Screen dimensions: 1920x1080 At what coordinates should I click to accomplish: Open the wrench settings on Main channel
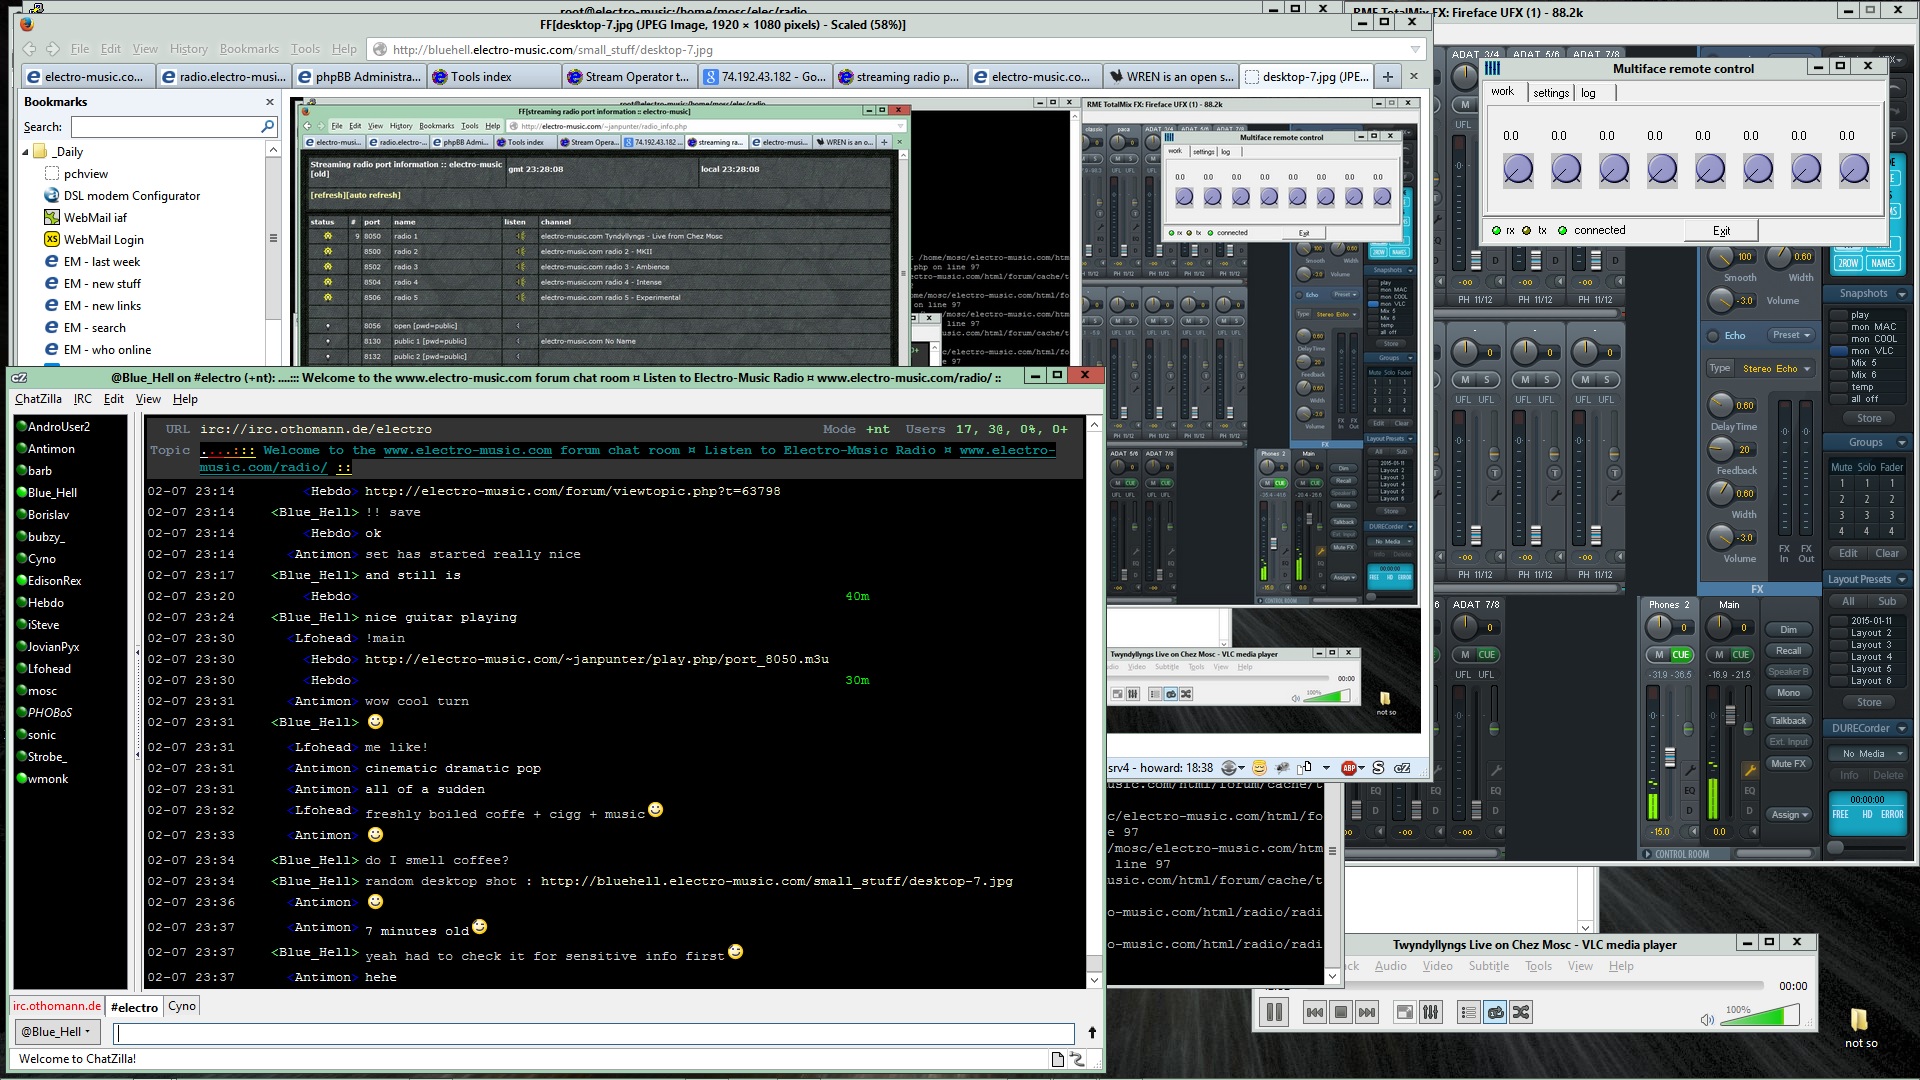point(1750,770)
